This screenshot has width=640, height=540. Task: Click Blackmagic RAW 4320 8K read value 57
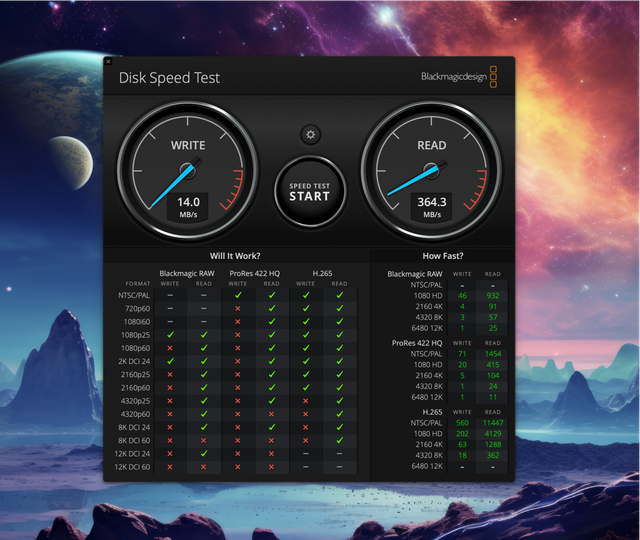(493, 317)
